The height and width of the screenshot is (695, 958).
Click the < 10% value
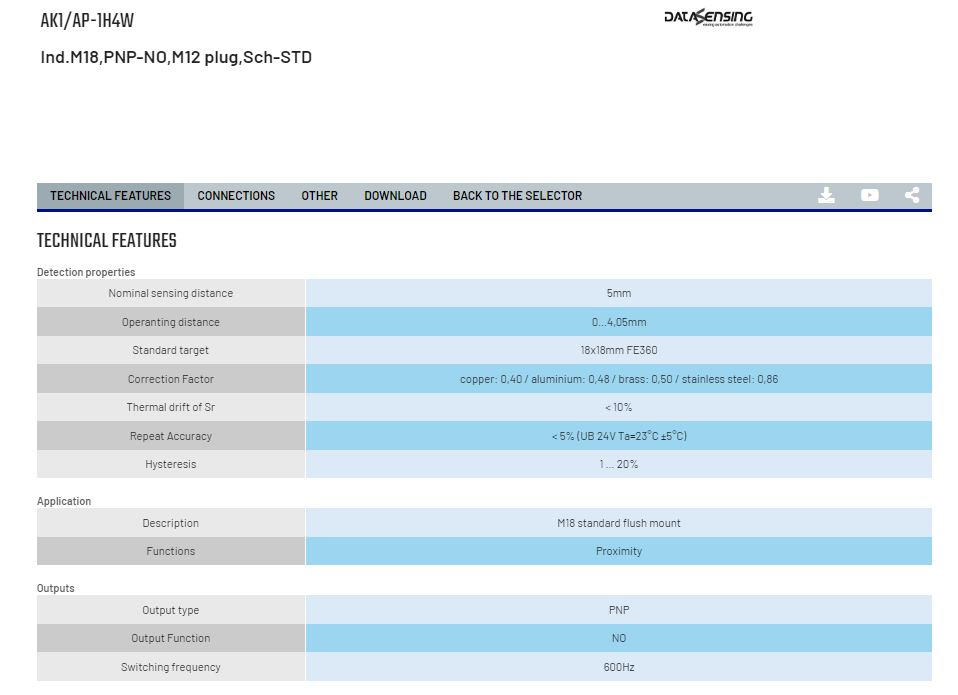click(x=619, y=407)
